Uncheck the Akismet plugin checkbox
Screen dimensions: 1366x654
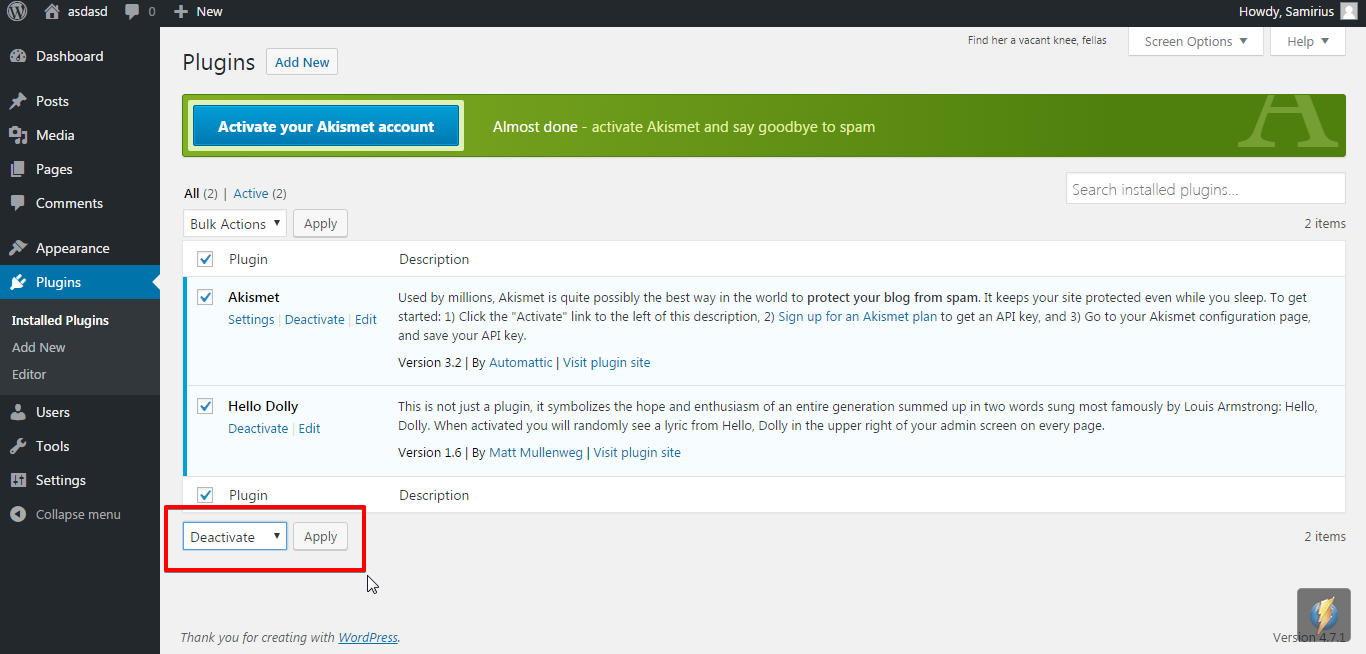coord(205,297)
